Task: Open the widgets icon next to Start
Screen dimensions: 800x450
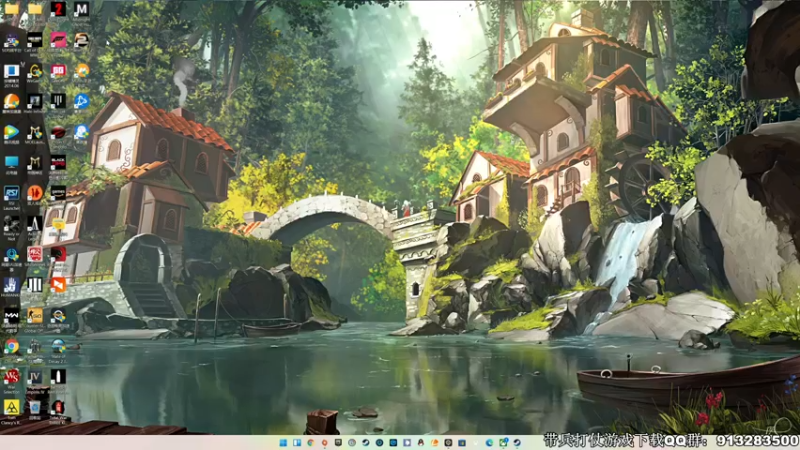Action: tap(297, 442)
